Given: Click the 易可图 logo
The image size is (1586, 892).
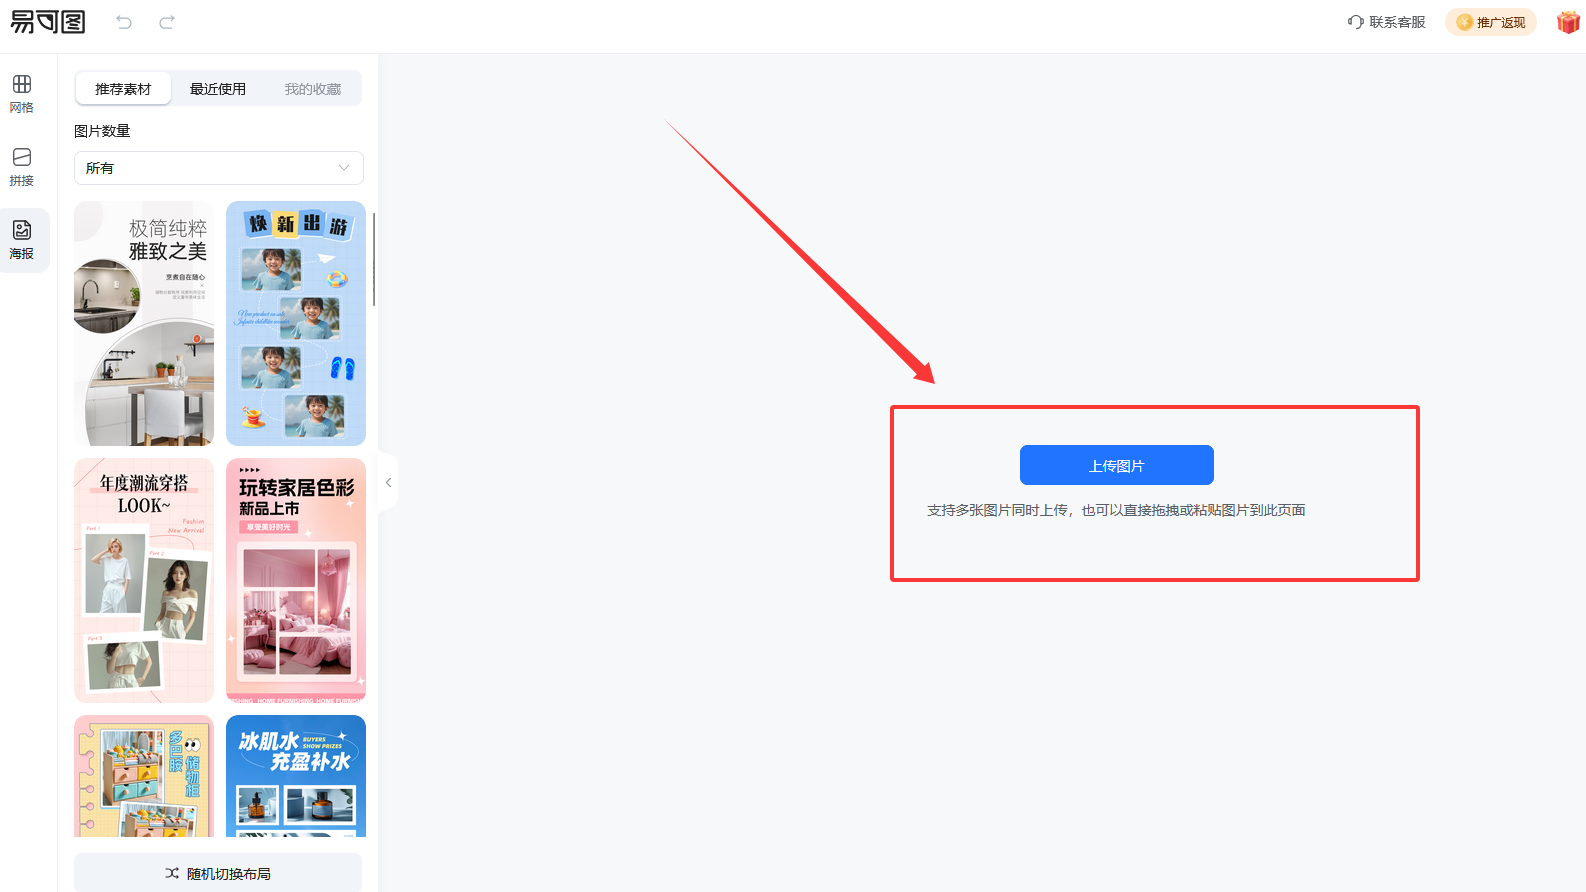Looking at the screenshot, I should pyautogui.click(x=48, y=22).
